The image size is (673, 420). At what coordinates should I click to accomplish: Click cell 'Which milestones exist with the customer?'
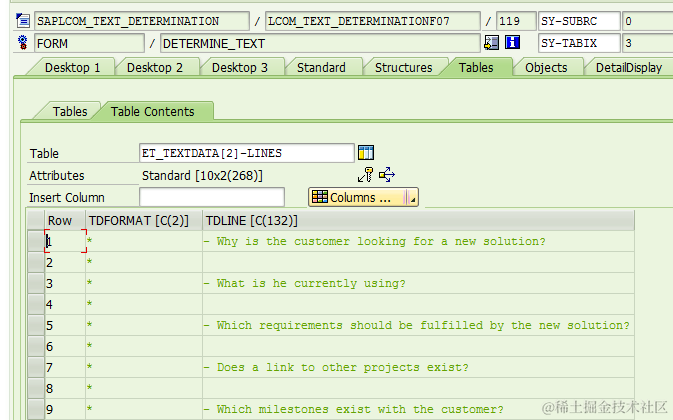click(x=418, y=409)
